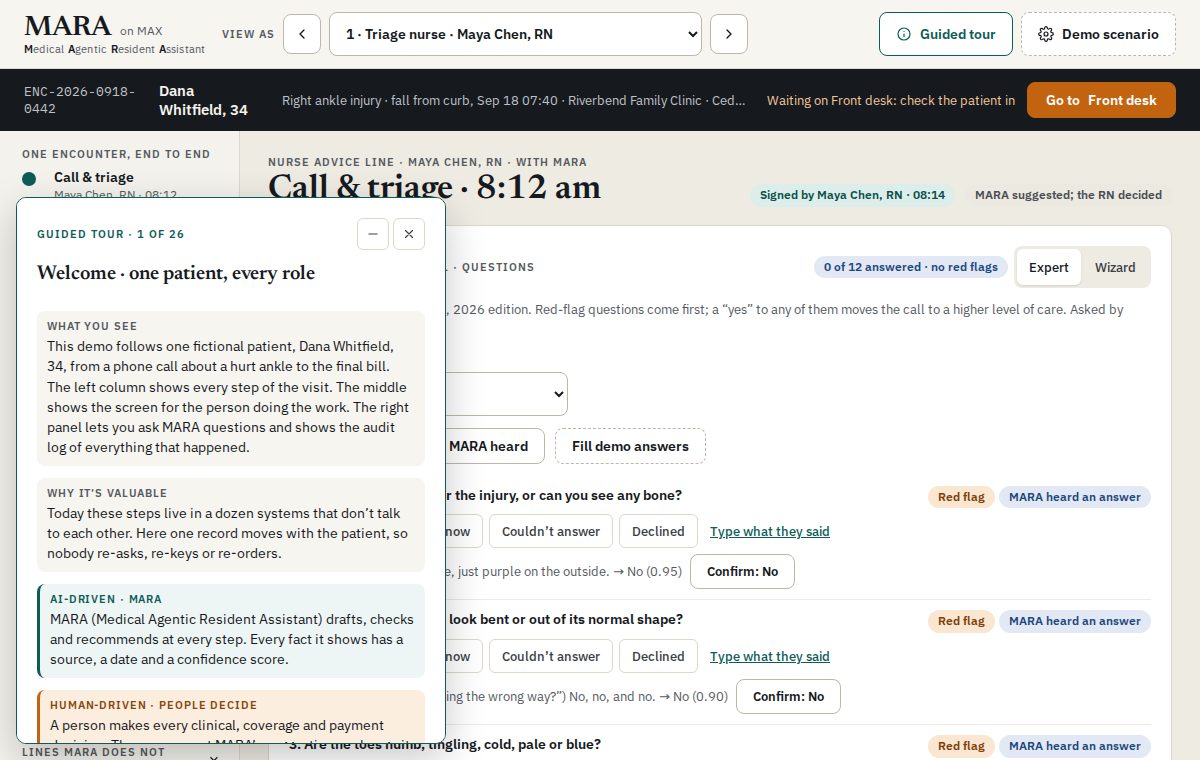This screenshot has width=1200, height=760.
Task: Click MARA heard an answer on bent shape question
Action: pyautogui.click(x=1075, y=621)
